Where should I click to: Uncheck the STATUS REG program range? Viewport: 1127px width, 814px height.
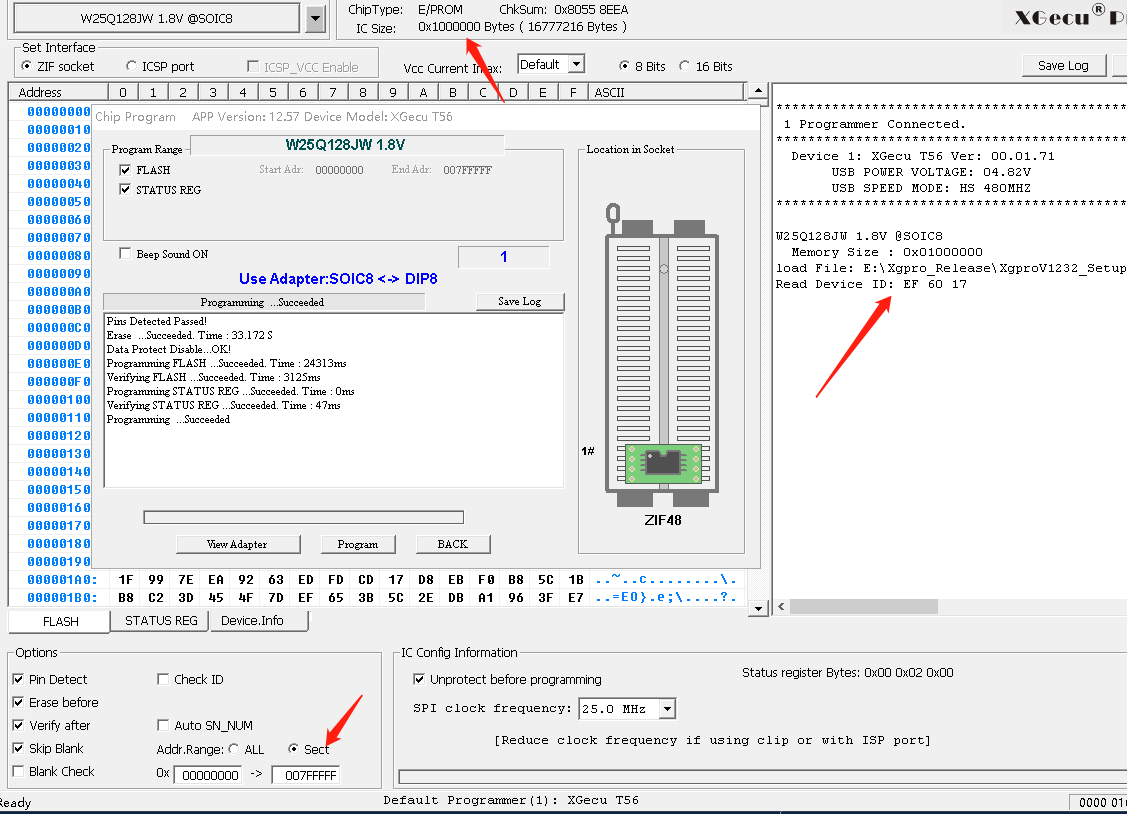[x=125, y=190]
